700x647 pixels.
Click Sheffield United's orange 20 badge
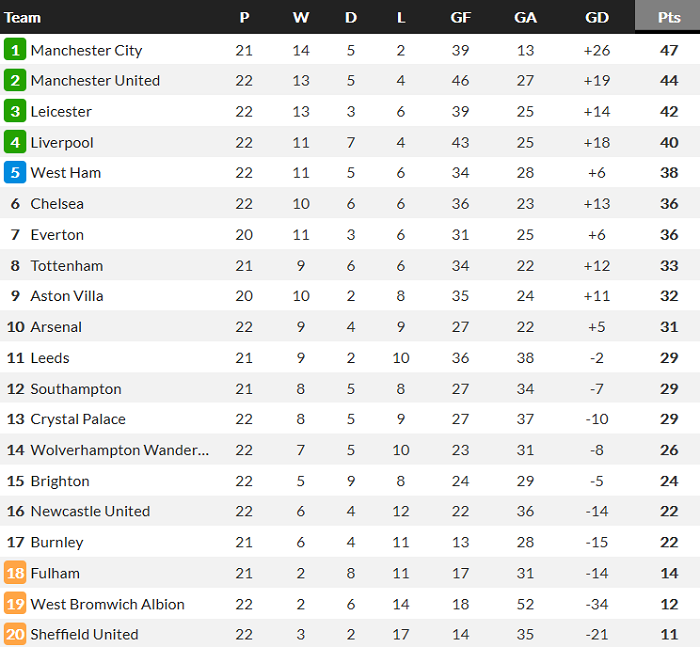(x=15, y=634)
